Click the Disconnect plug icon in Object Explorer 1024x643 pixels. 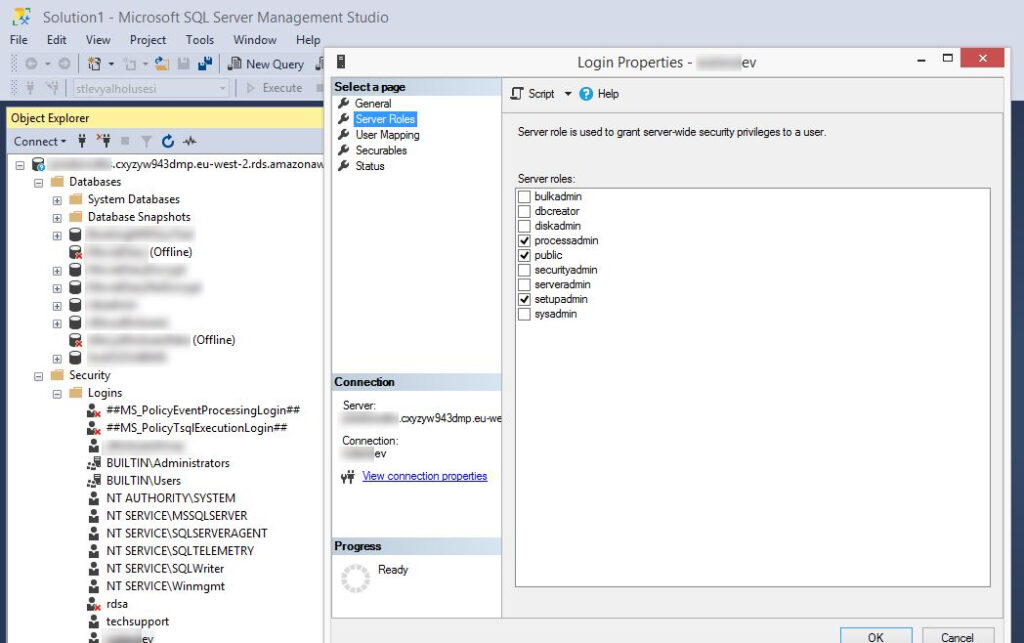(x=103, y=141)
